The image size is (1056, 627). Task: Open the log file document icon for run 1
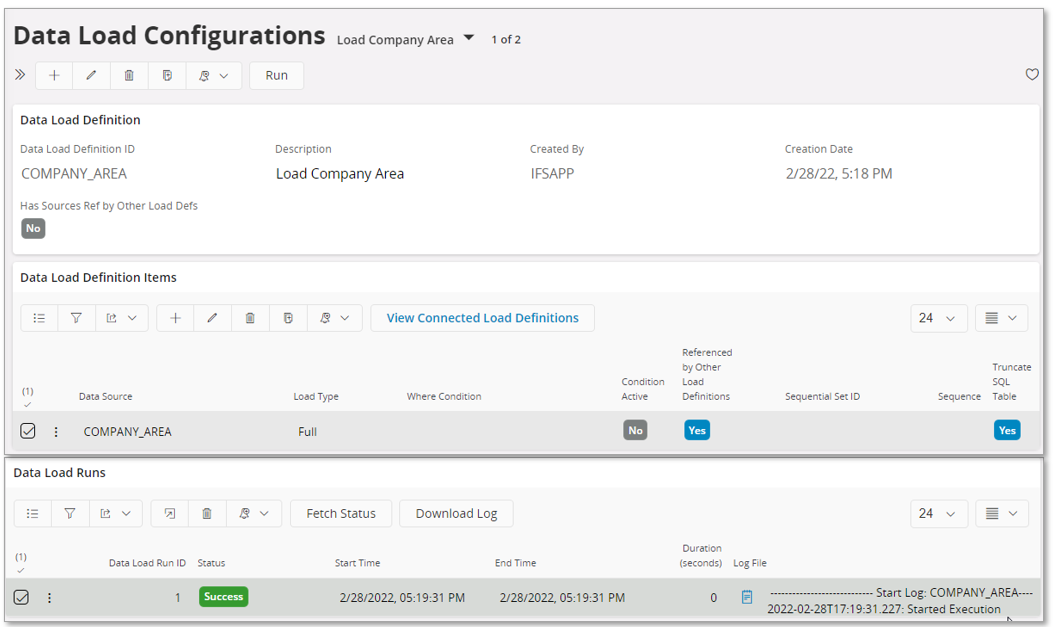746,597
